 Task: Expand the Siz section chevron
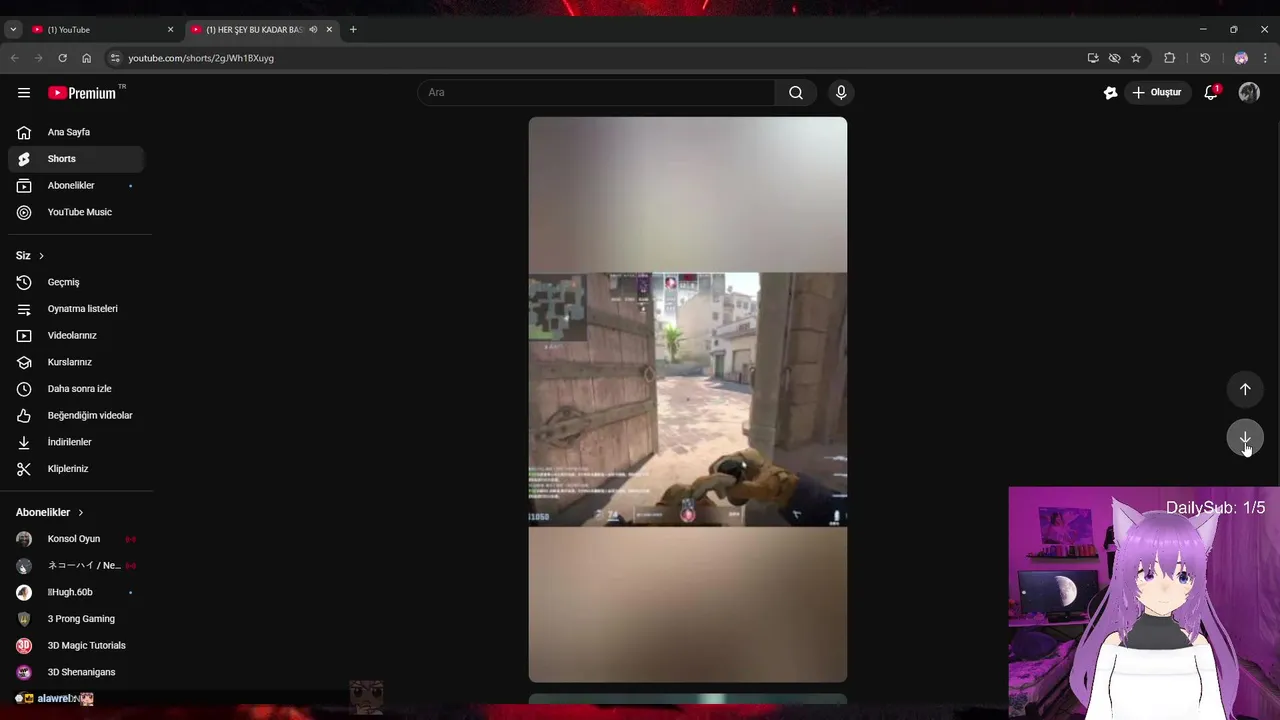tap(41, 256)
